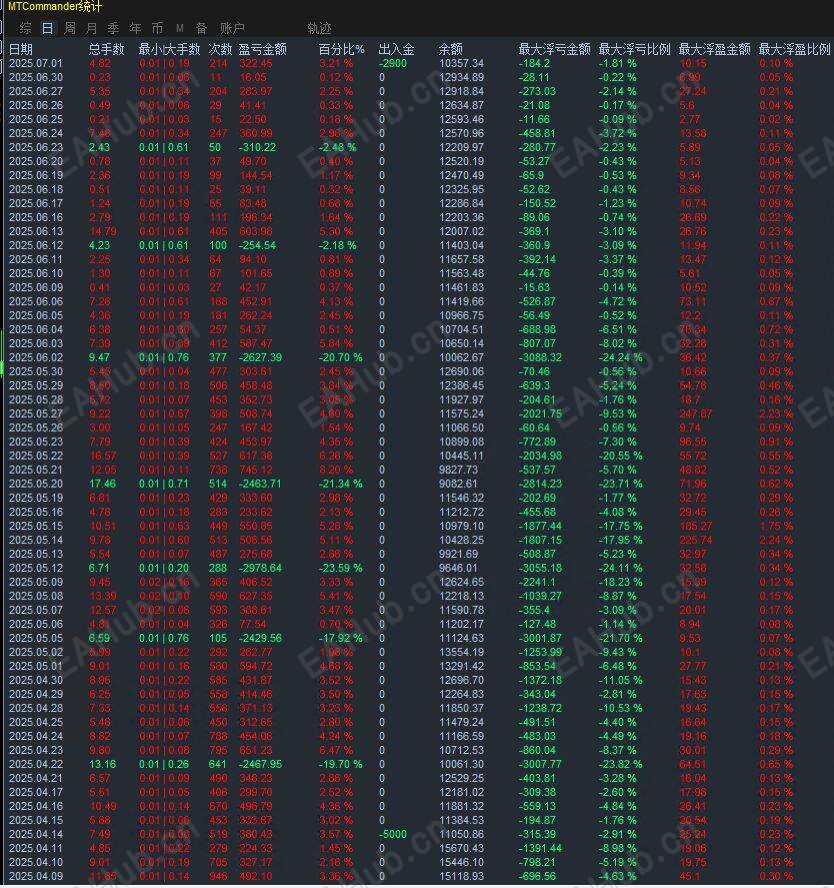
Task: Click the 百分比% column header
Action: pos(341,49)
